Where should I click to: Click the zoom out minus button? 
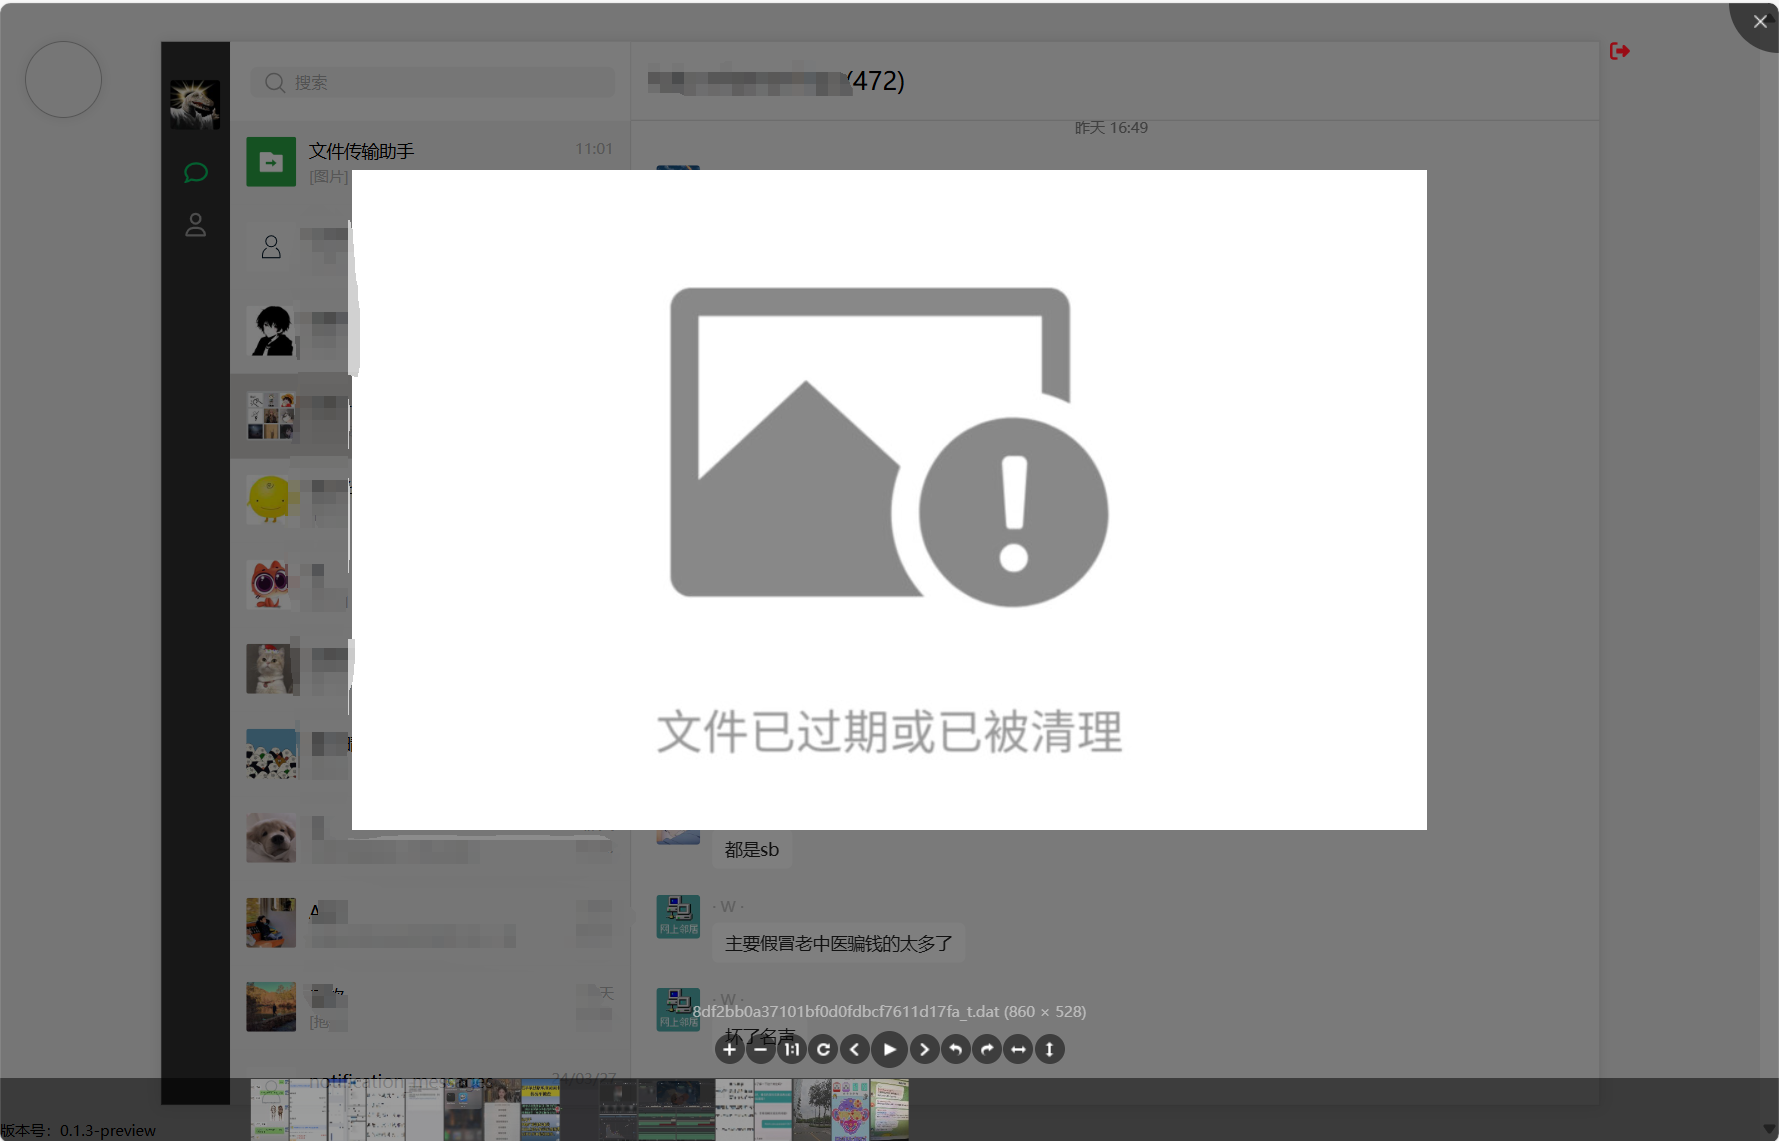coord(761,1049)
